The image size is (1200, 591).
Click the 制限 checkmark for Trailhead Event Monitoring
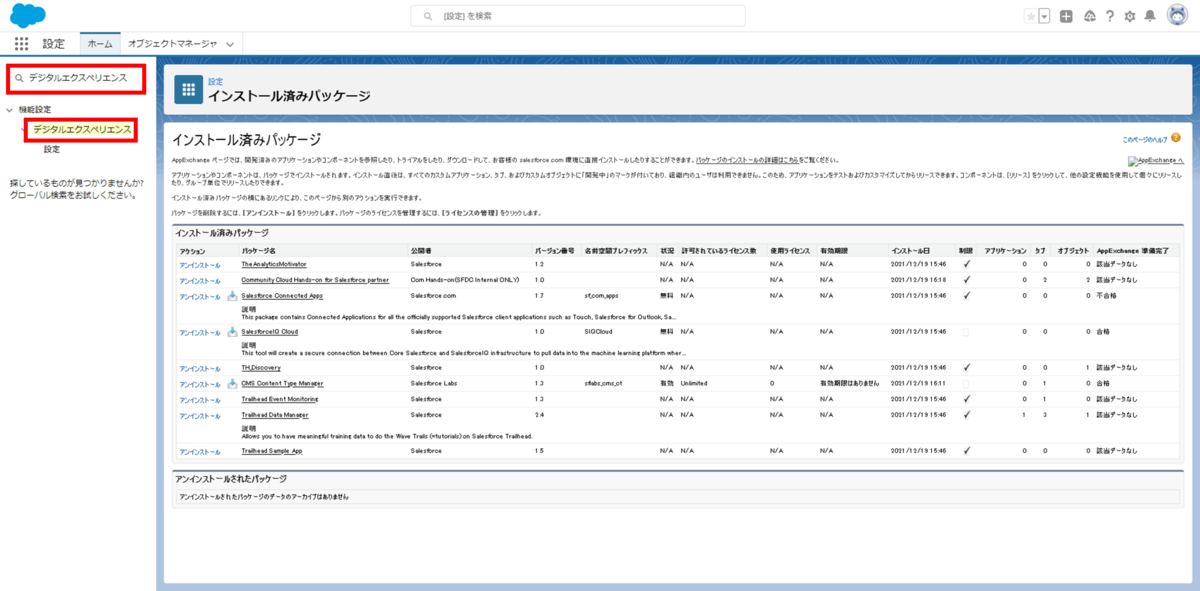pos(966,399)
